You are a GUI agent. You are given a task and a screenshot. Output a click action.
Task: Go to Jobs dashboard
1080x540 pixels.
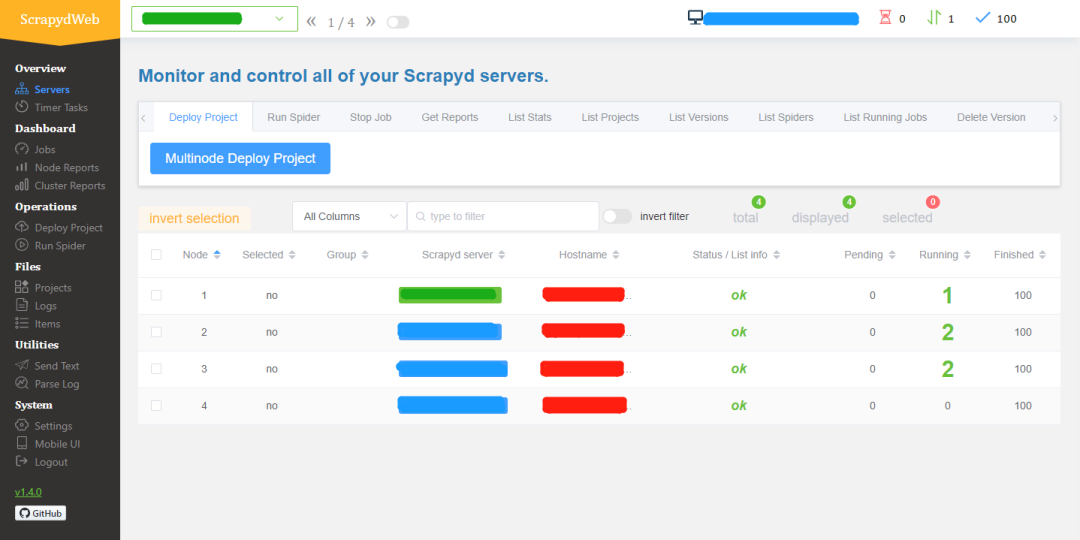(35, 149)
